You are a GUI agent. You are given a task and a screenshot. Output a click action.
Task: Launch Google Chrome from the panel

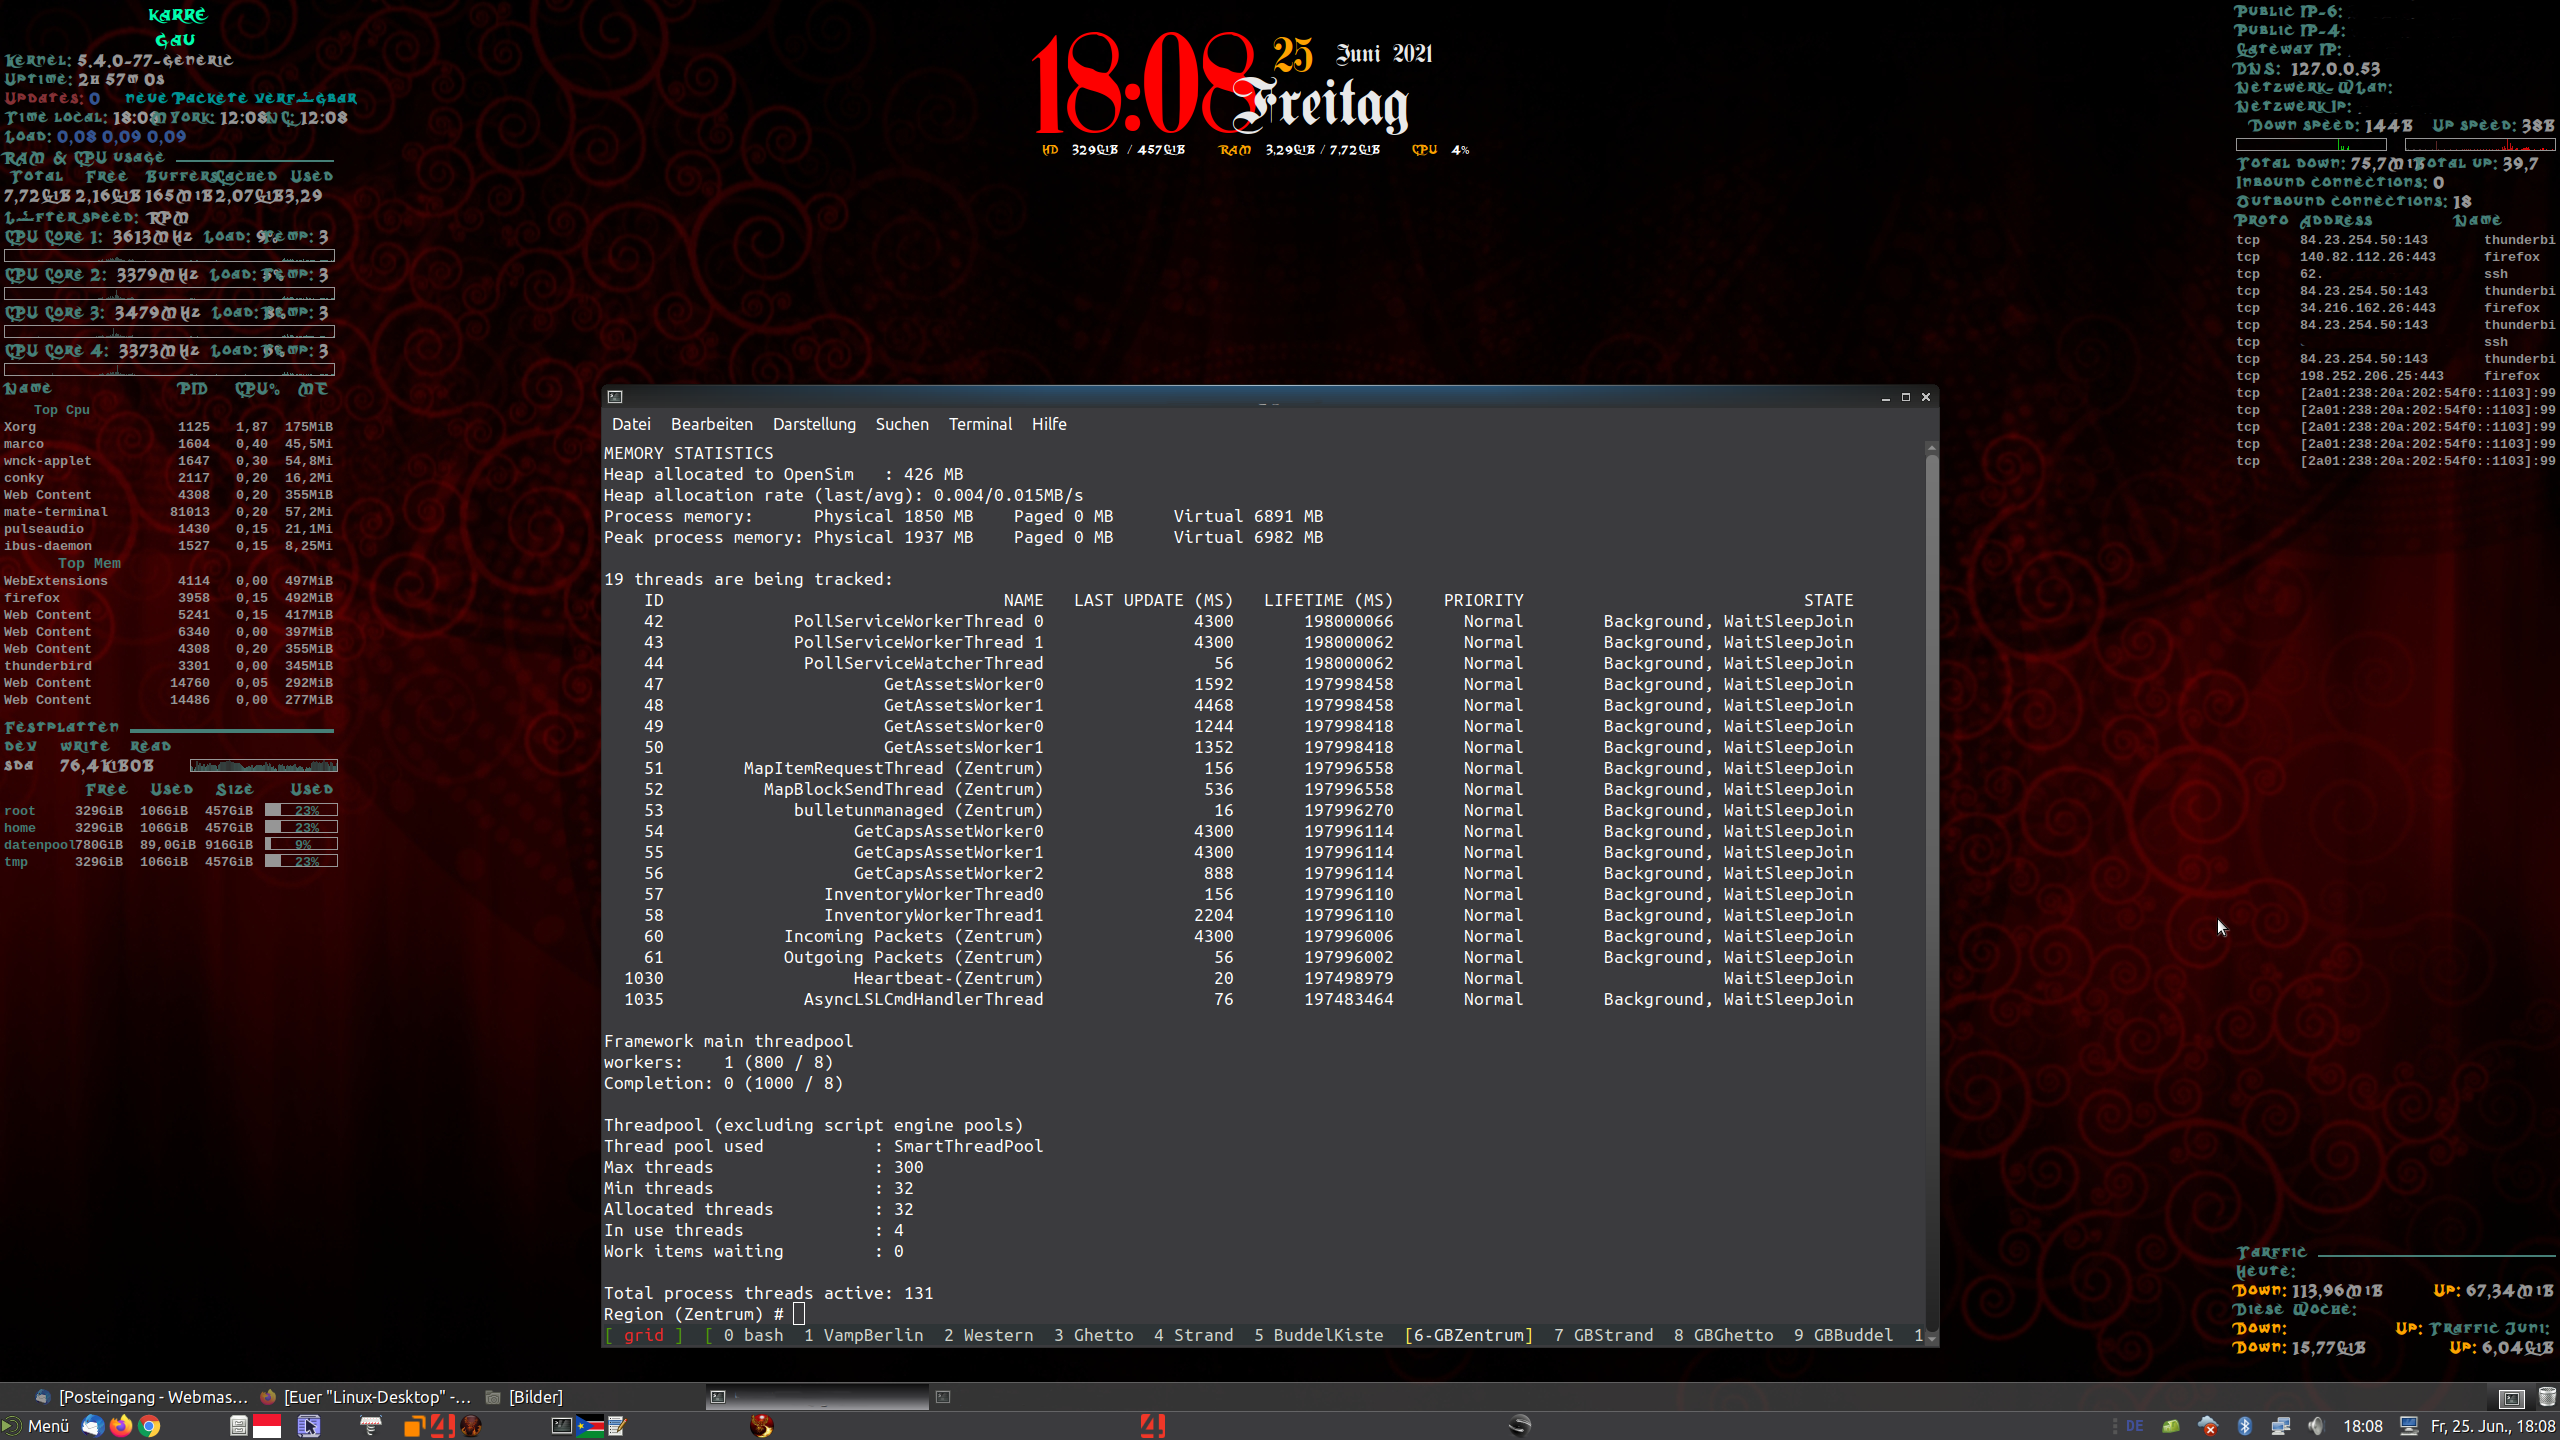coord(150,1426)
